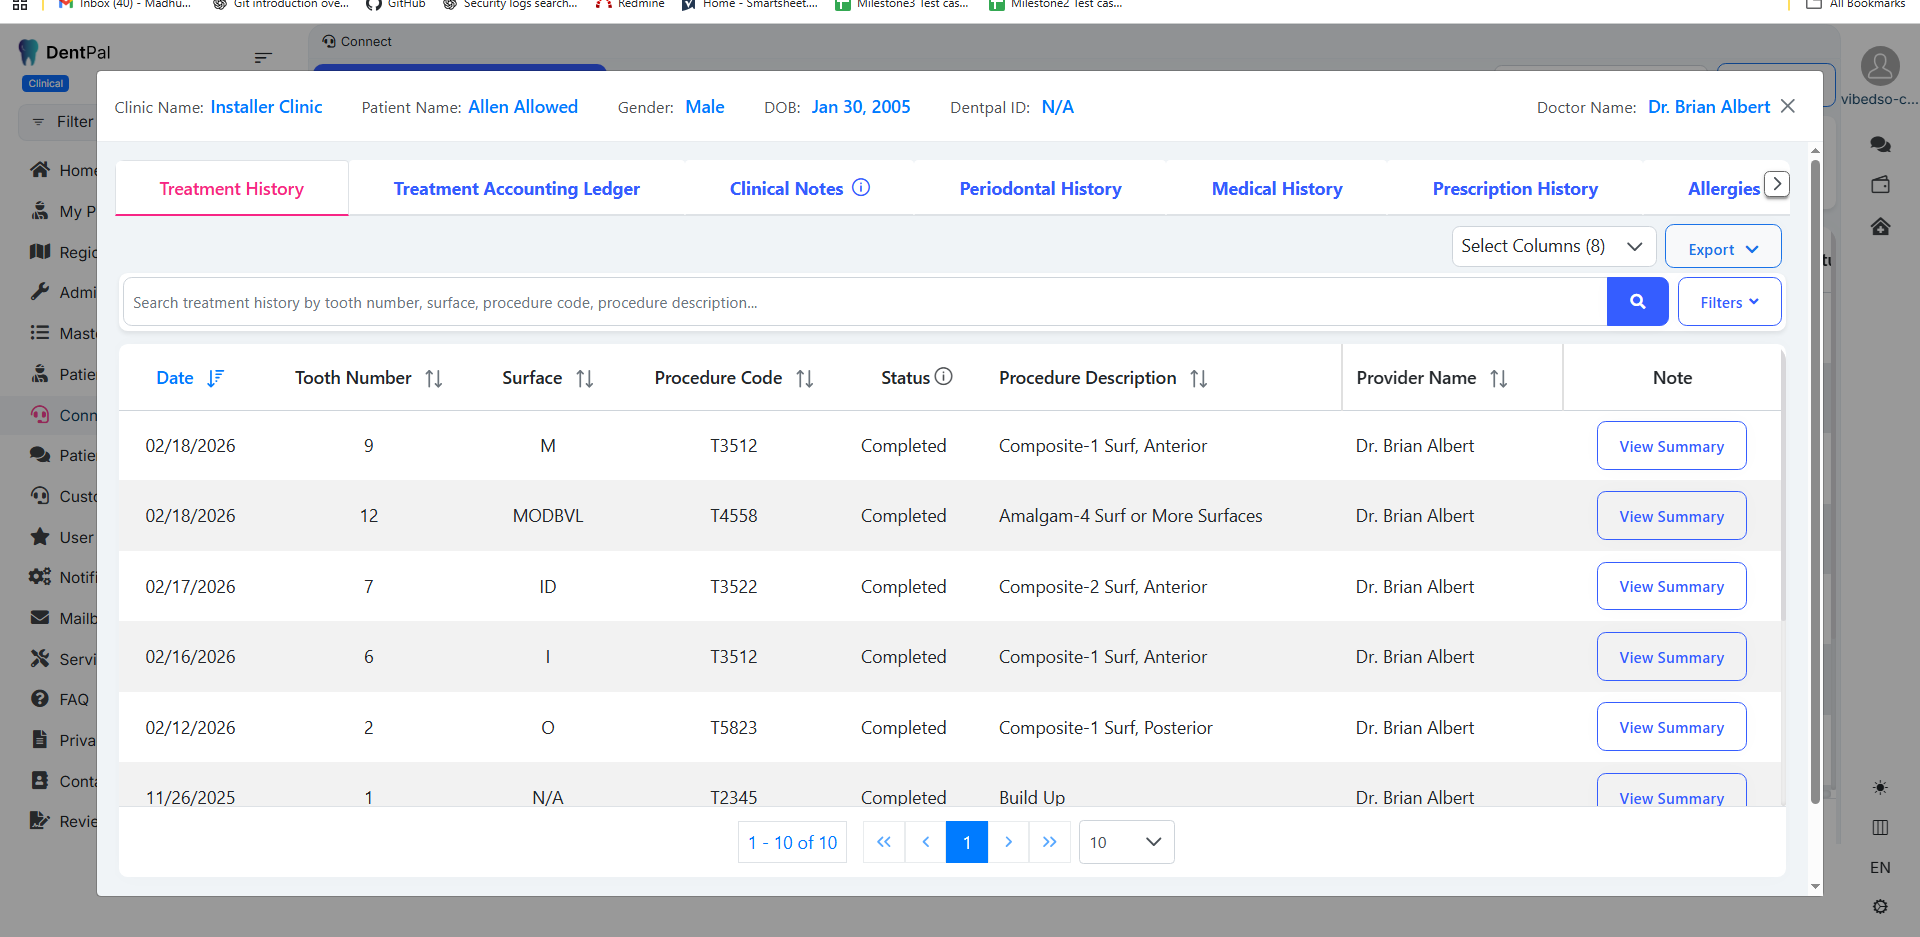This screenshot has width=1920, height=937.
Task: Close the patient history dialog
Action: tap(1788, 106)
